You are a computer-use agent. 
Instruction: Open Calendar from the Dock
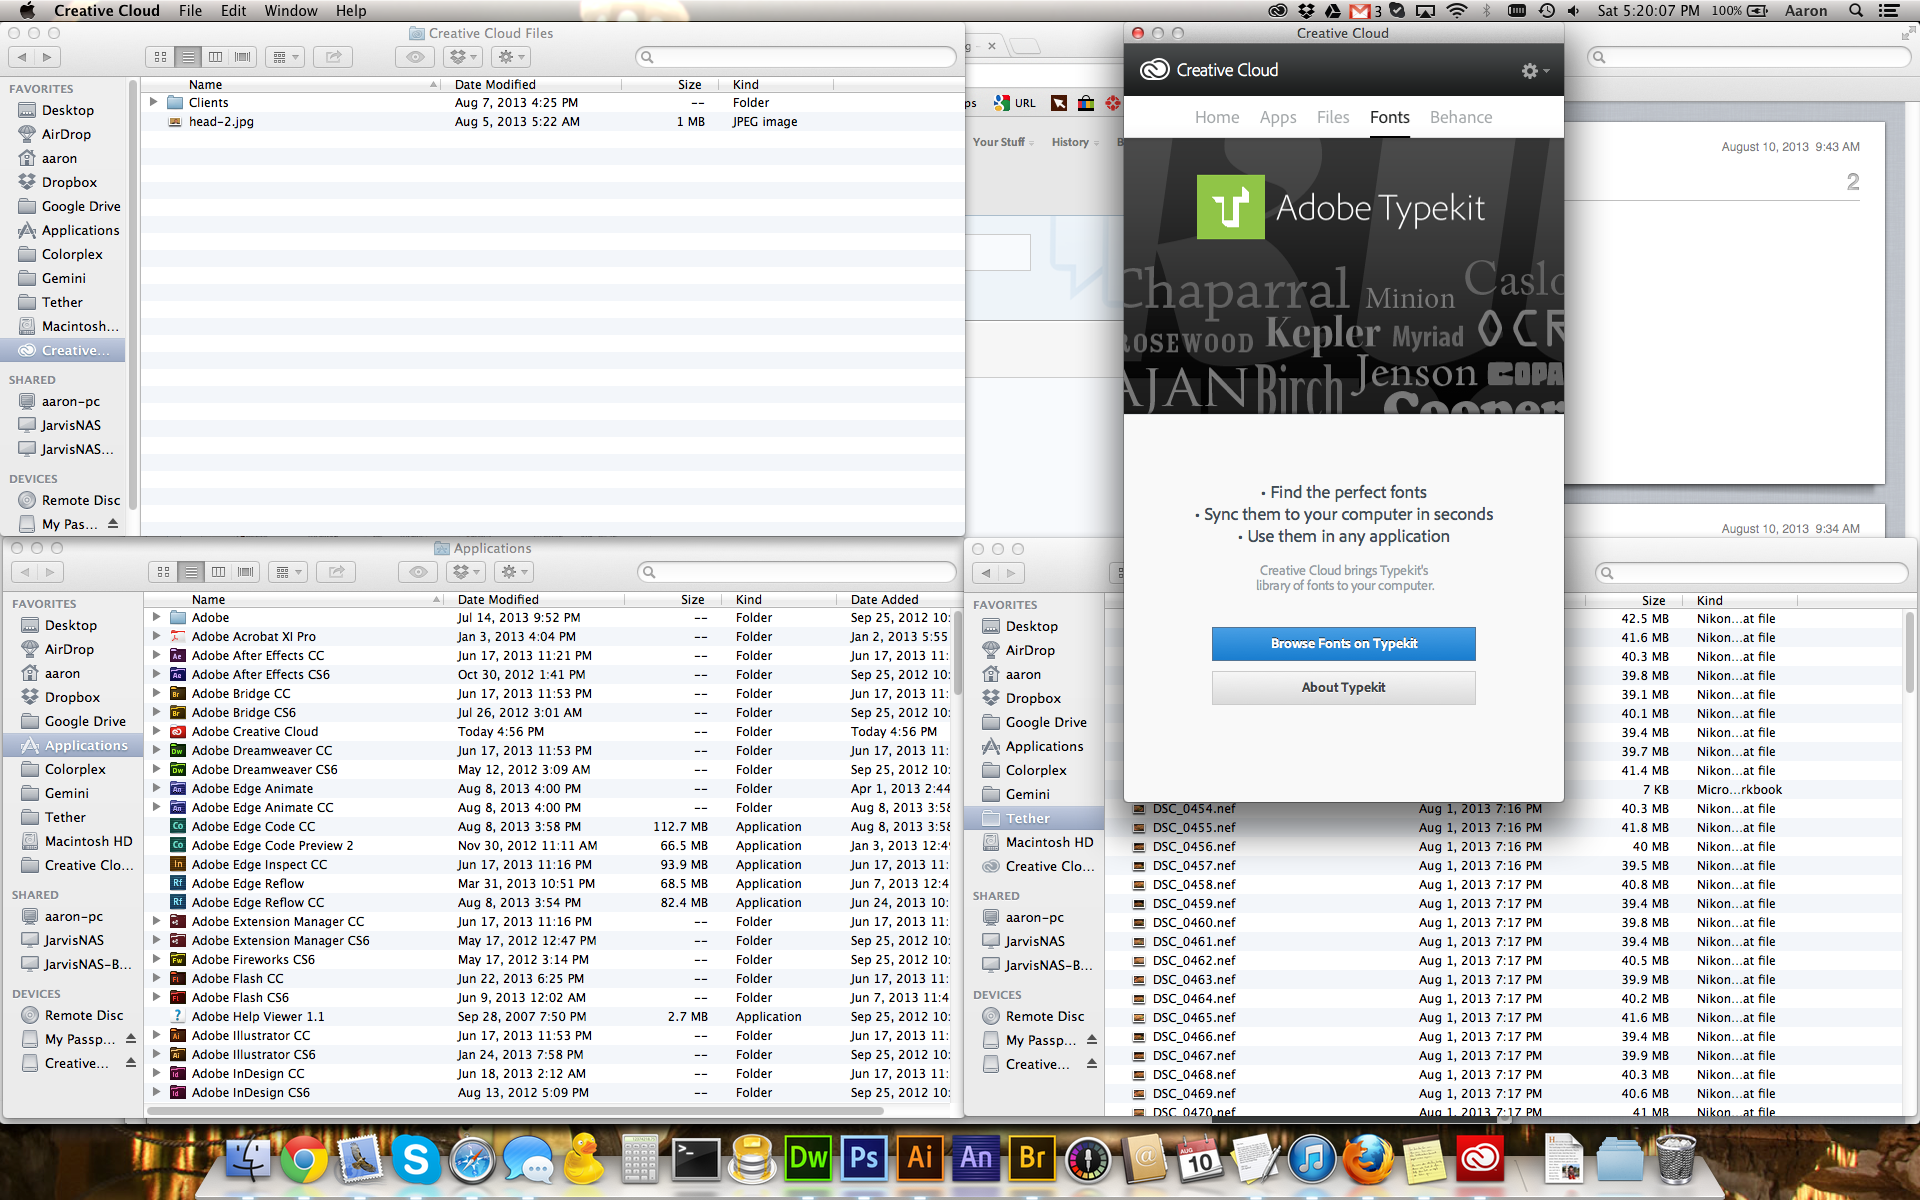tap(1200, 1159)
